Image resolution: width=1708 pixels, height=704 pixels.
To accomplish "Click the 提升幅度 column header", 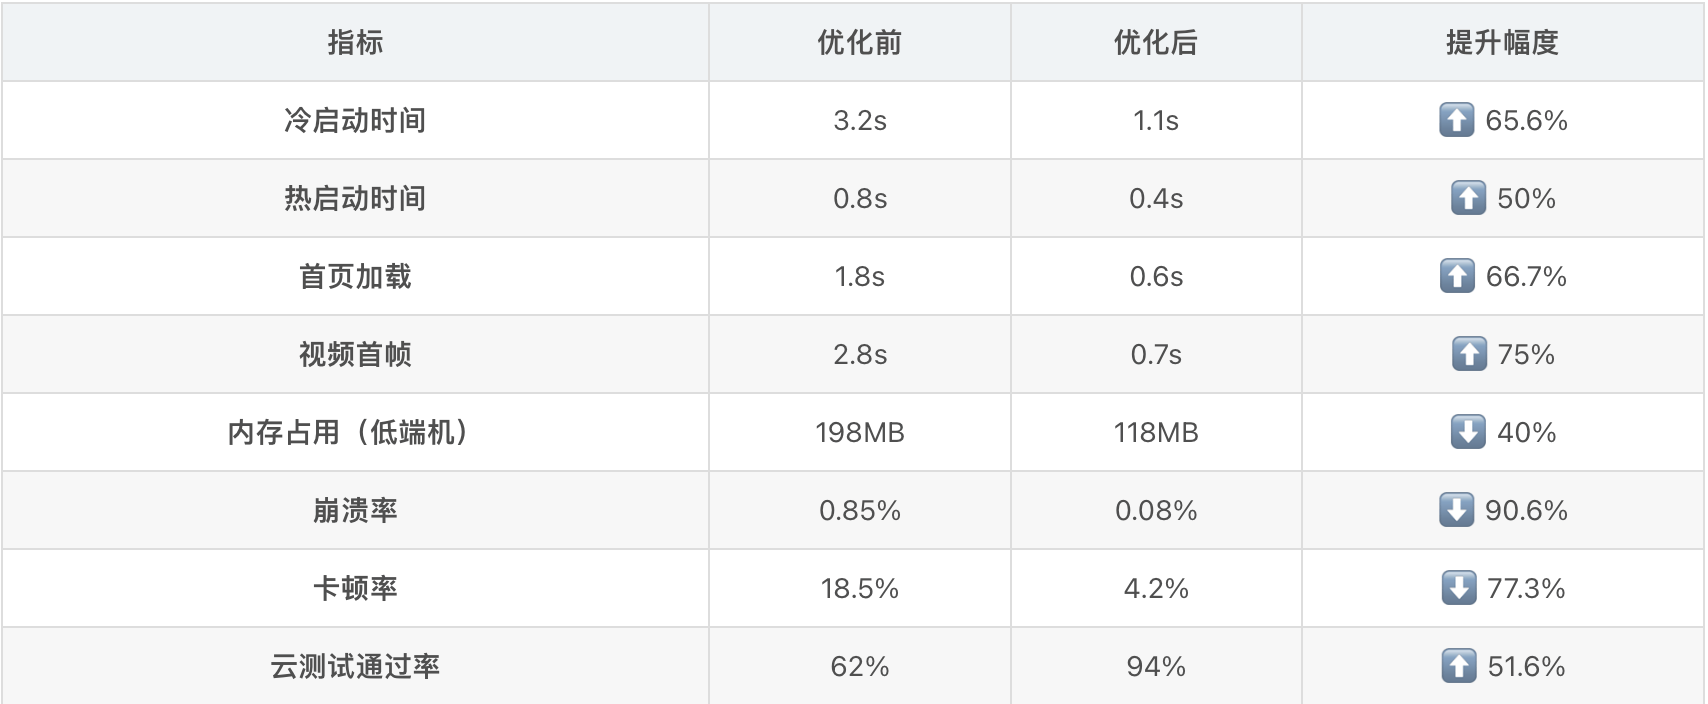I will pyautogui.click(x=1502, y=42).
